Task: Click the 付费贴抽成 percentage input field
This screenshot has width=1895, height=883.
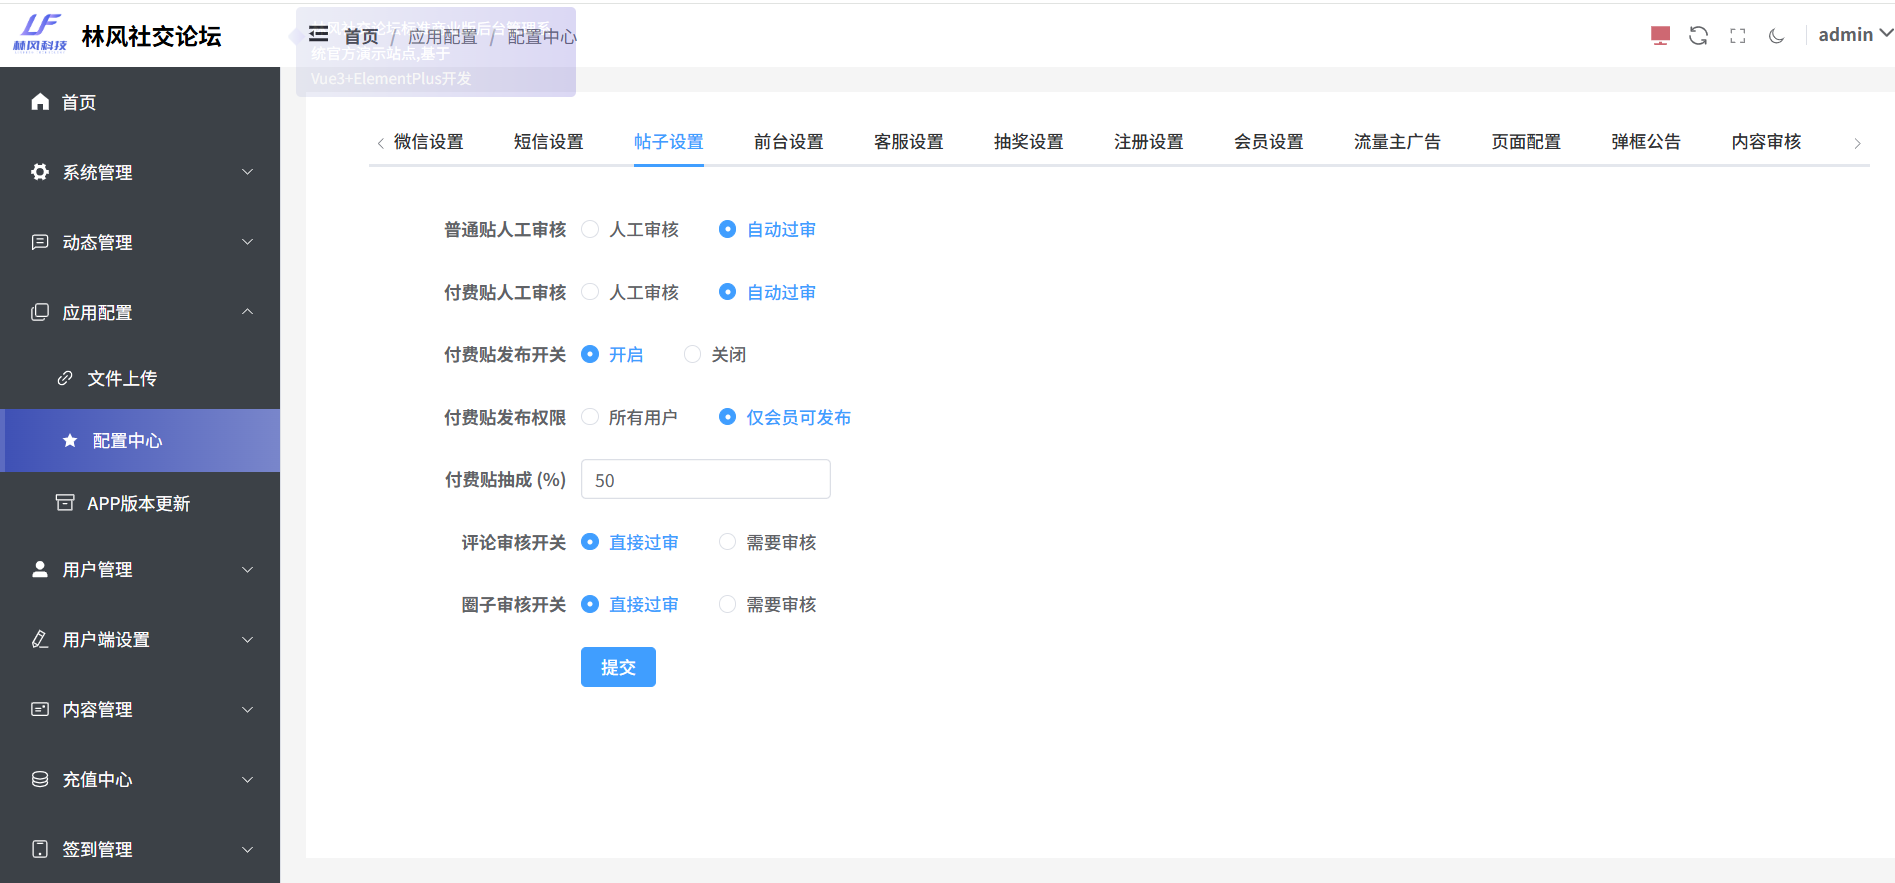Action: (705, 480)
